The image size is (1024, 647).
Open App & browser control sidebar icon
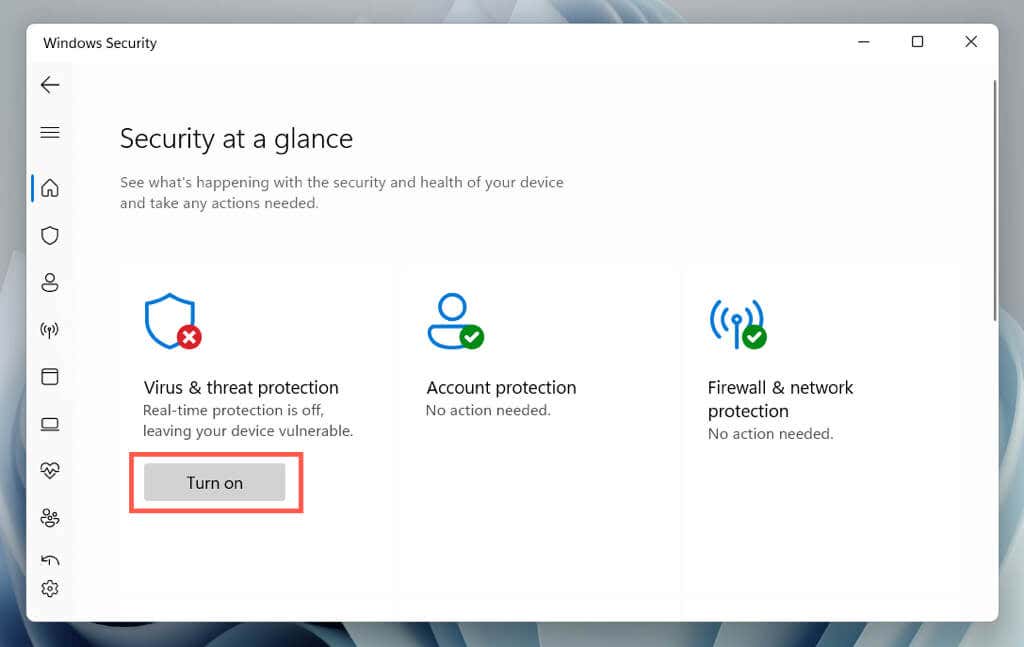point(50,377)
